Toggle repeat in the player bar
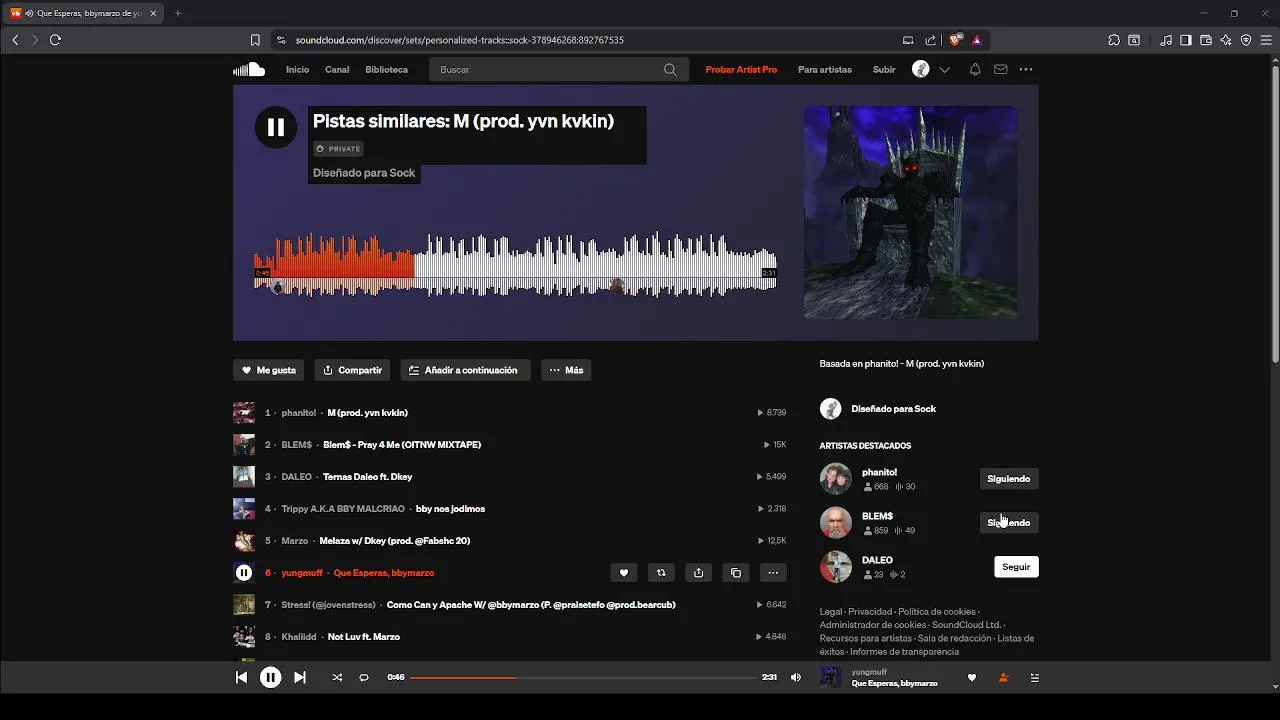 tap(364, 677)
